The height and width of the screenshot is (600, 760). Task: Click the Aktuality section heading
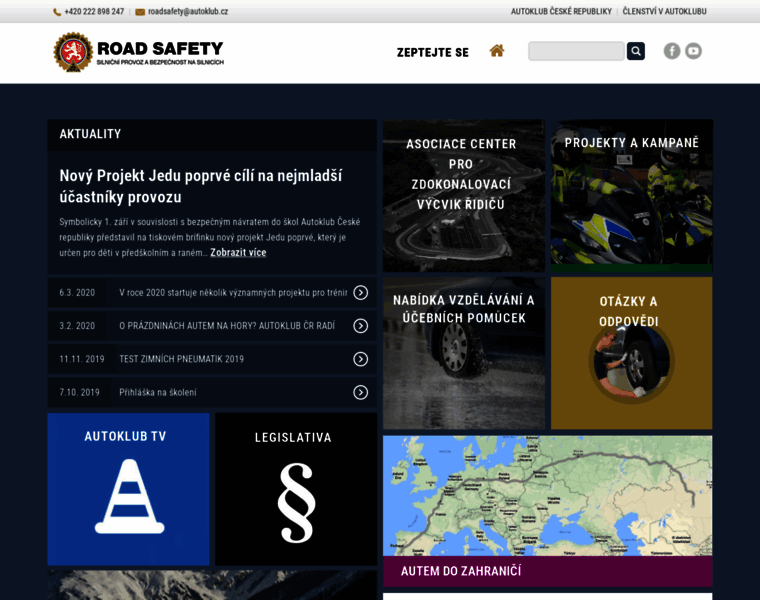(90, 134)
